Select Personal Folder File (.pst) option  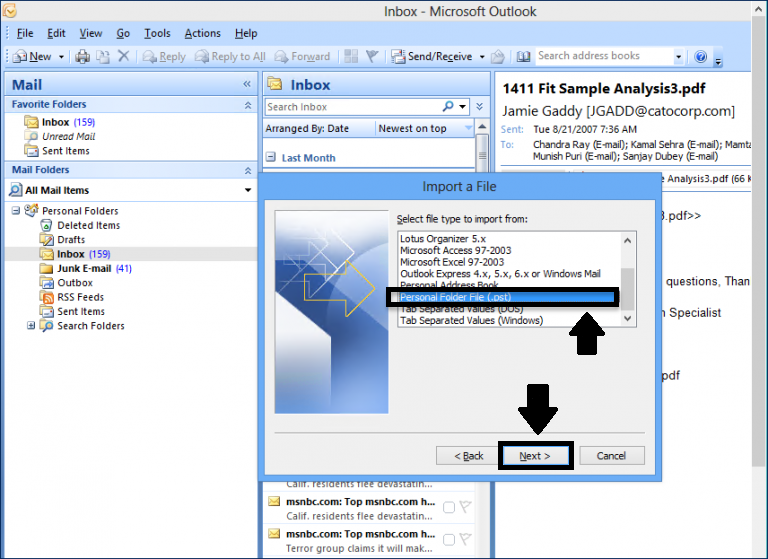506,297
